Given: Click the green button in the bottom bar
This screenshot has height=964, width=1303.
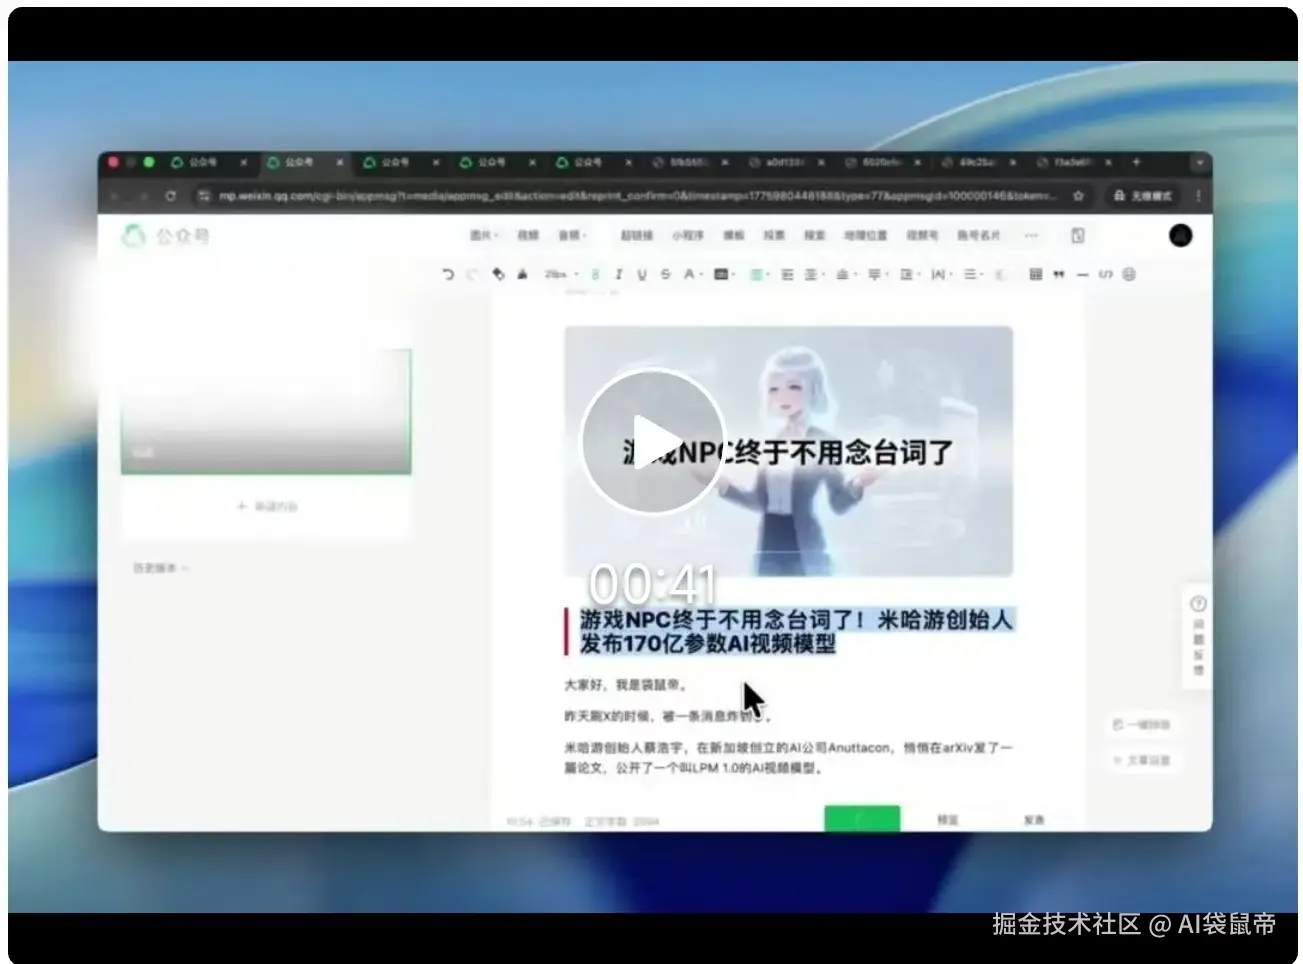Looking at the screenshot, I should tap(862, 818).
